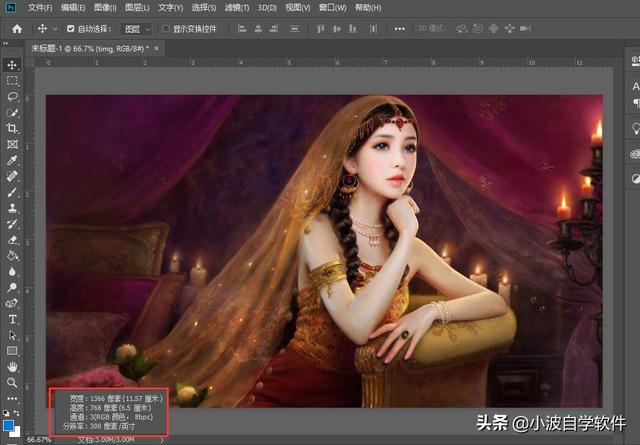
Task: Select the Rectangle shape tool
Action: (12, 351)
